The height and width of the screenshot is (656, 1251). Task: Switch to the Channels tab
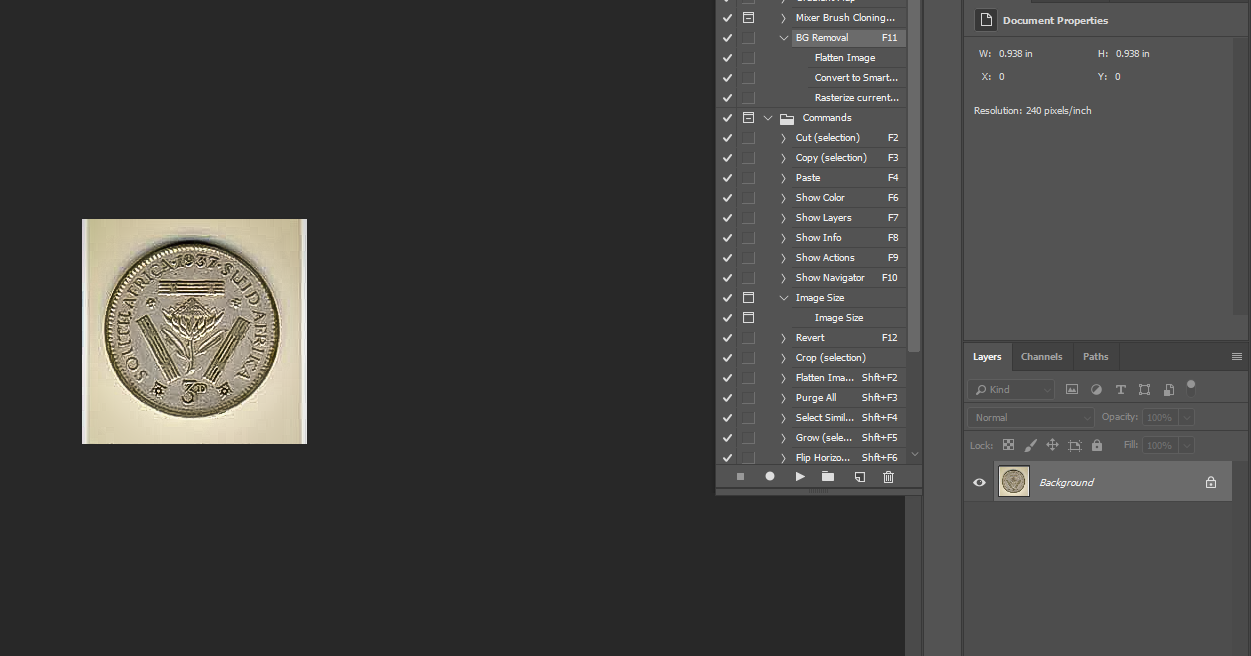(x=1041, y=357)
